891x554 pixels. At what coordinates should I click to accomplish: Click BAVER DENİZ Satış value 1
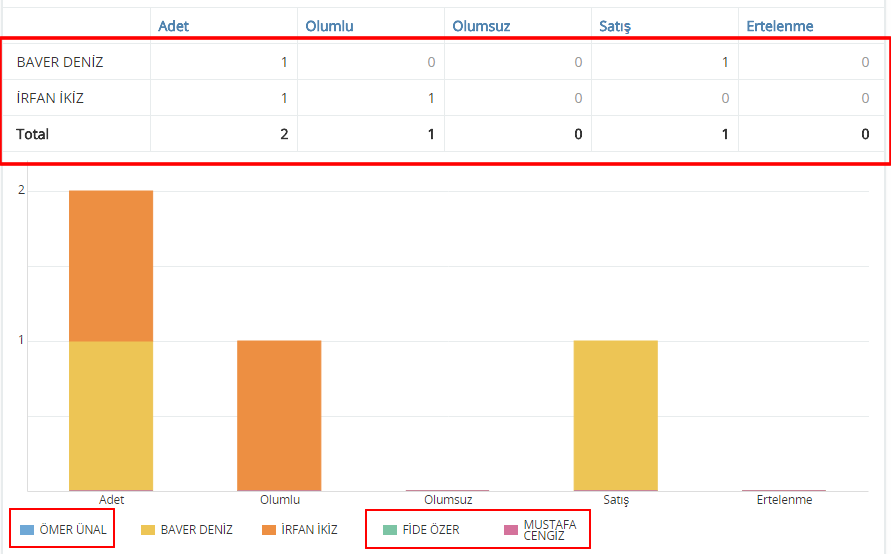tap(725, 62)
